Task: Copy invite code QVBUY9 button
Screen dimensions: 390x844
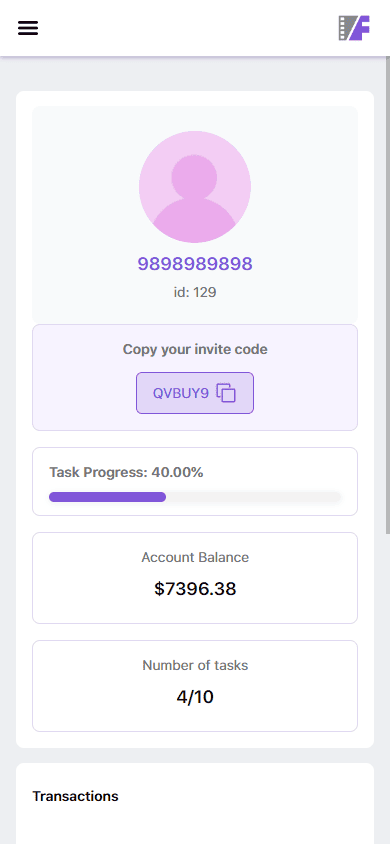Action: (x=195, y=393)
